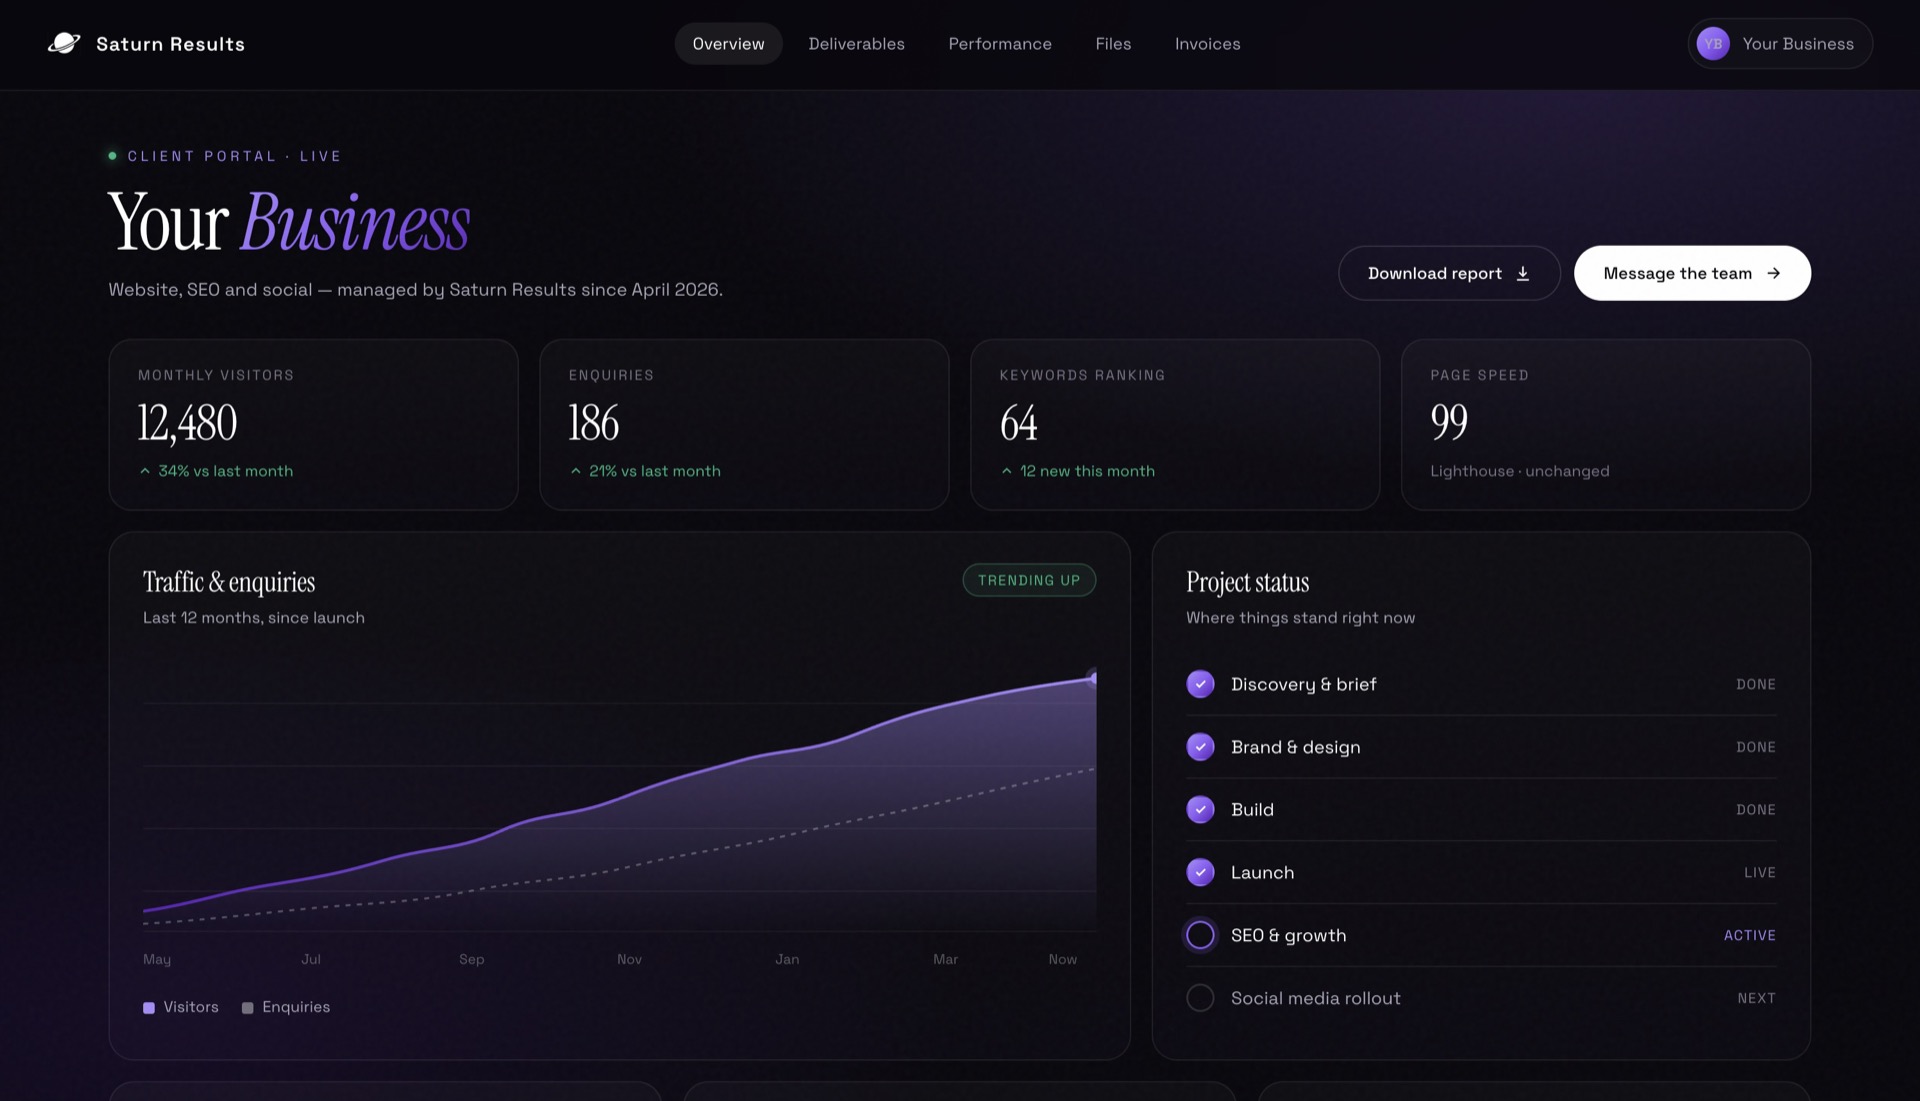The height and width of the screenshot is (1101, 1920).
Task: Click the SEO & growth status circle
Action: click(x=1200, y=935)
